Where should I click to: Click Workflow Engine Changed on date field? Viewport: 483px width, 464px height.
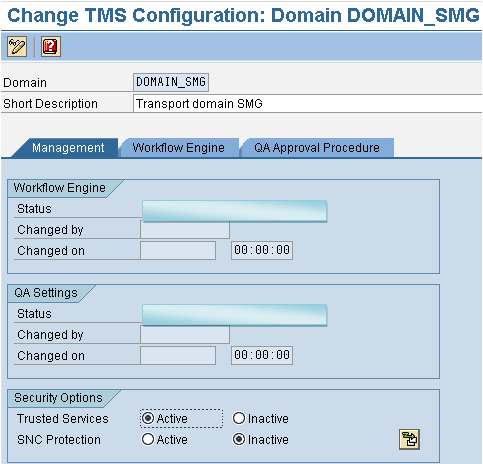[x=178, y=251]
